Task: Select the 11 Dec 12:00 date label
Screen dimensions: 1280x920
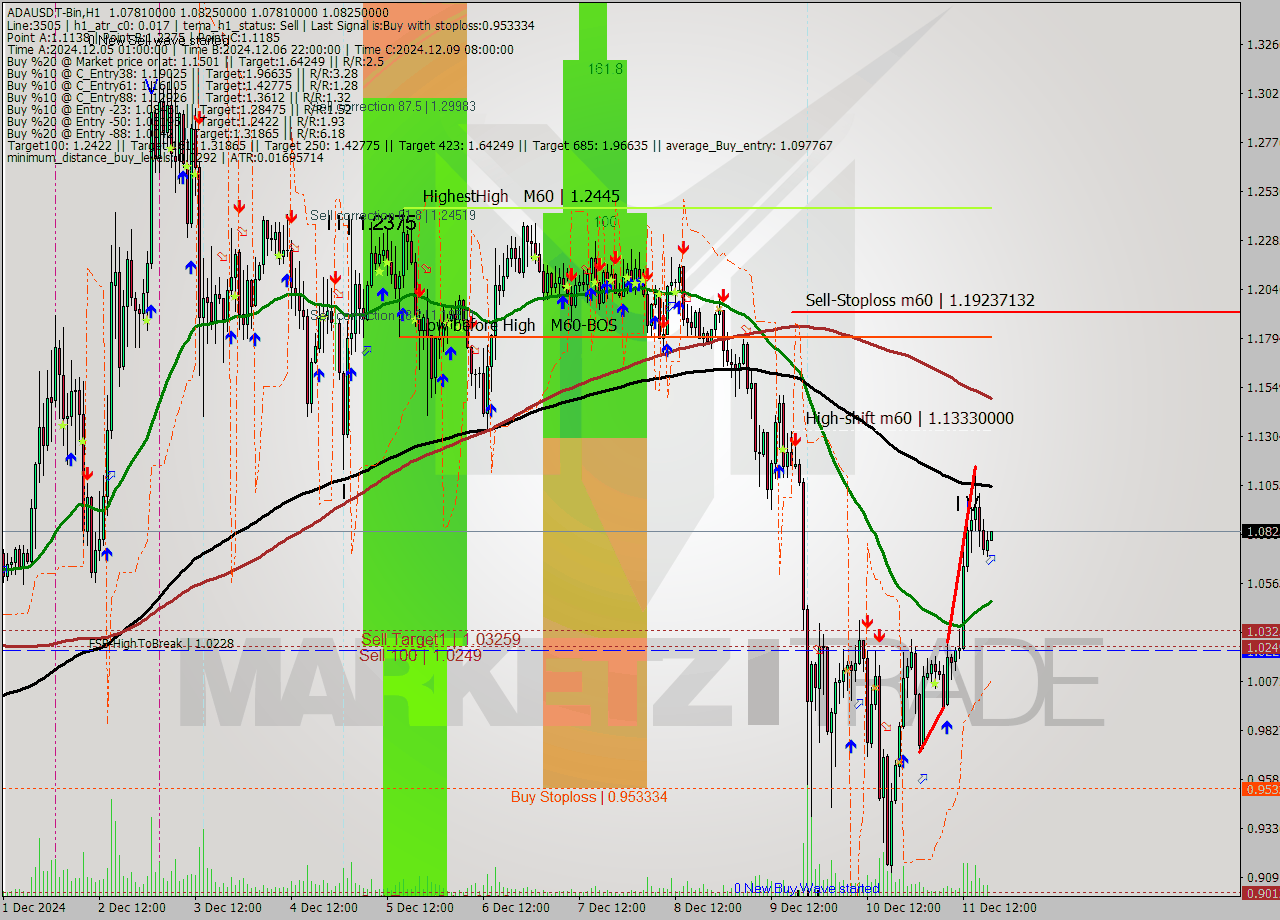Action: tap(1000, 908)
